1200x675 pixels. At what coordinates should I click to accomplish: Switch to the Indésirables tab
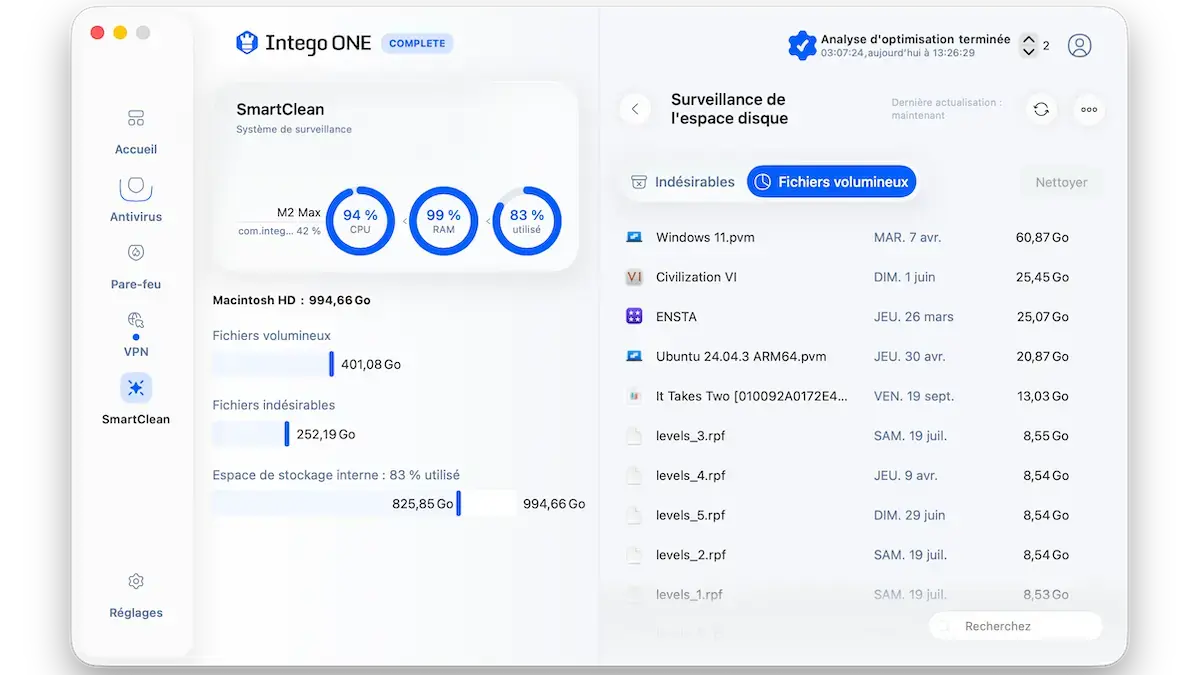683,182
